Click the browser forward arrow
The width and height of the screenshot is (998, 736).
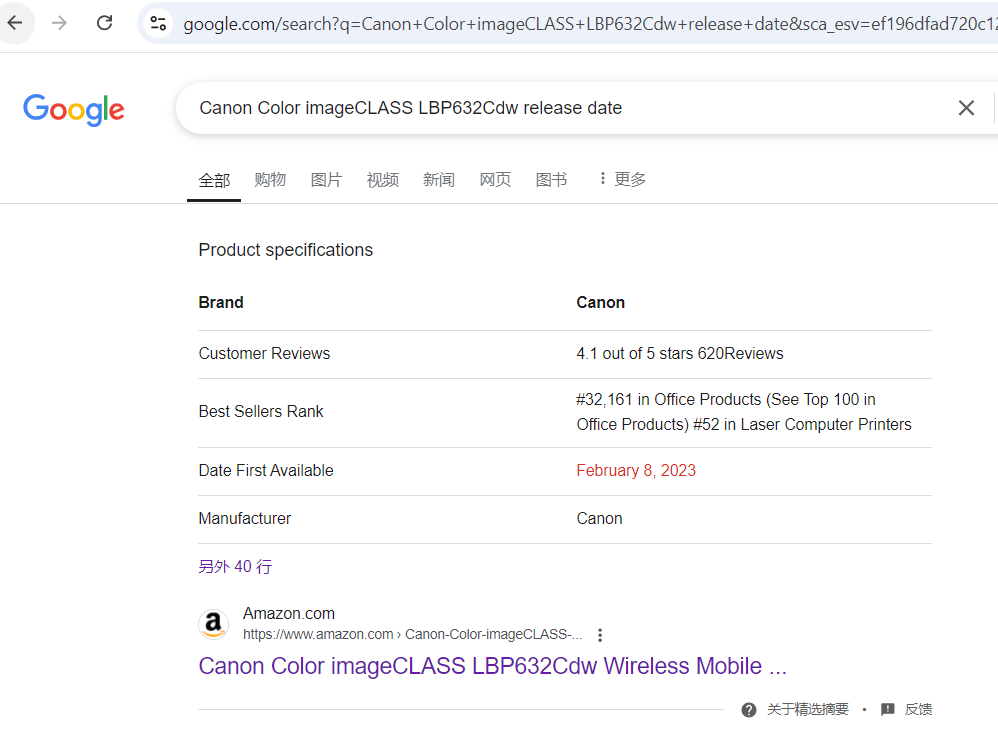(60, 23)
